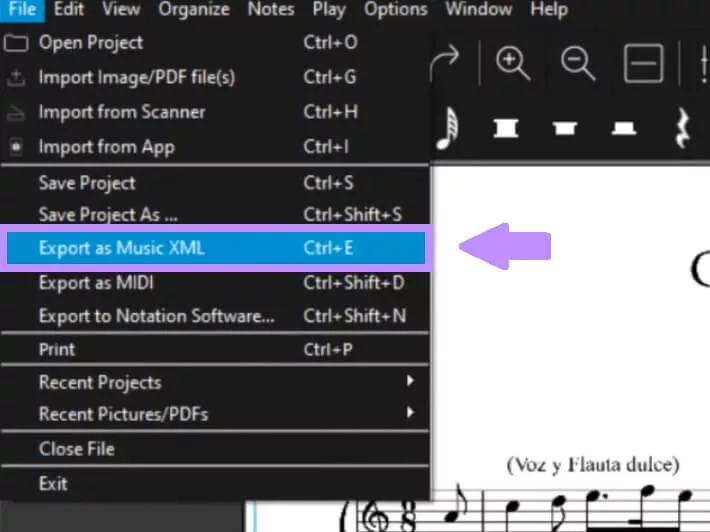Select the half rest icon
The width and height of the screenshot is (710, 532).
tap(624, 128)
